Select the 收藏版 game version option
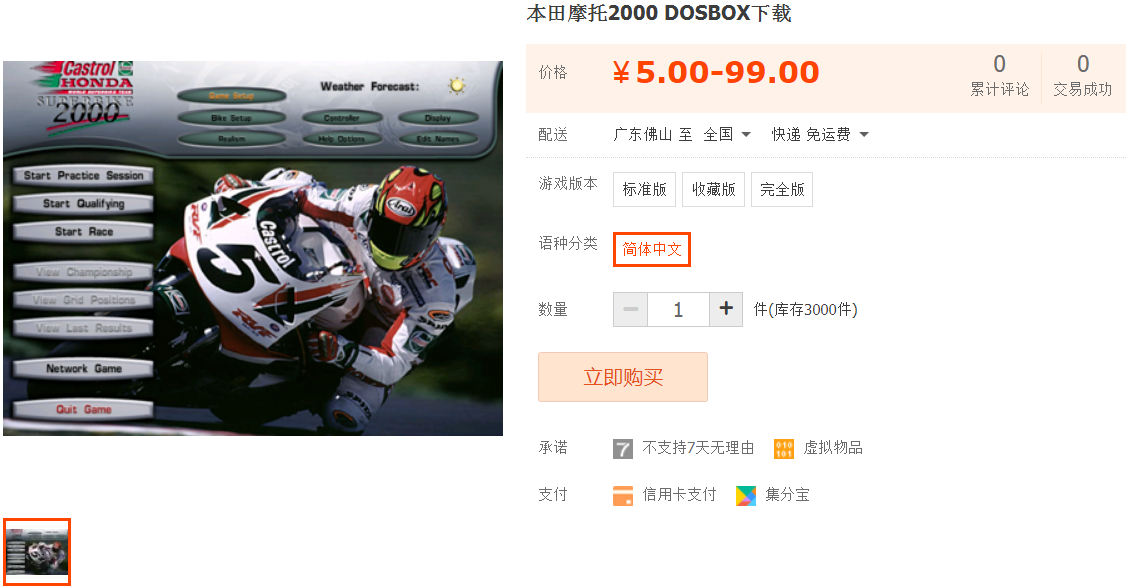Image resolution: width=1131 pixels, height=588 pixels. (x=713, y=190)
